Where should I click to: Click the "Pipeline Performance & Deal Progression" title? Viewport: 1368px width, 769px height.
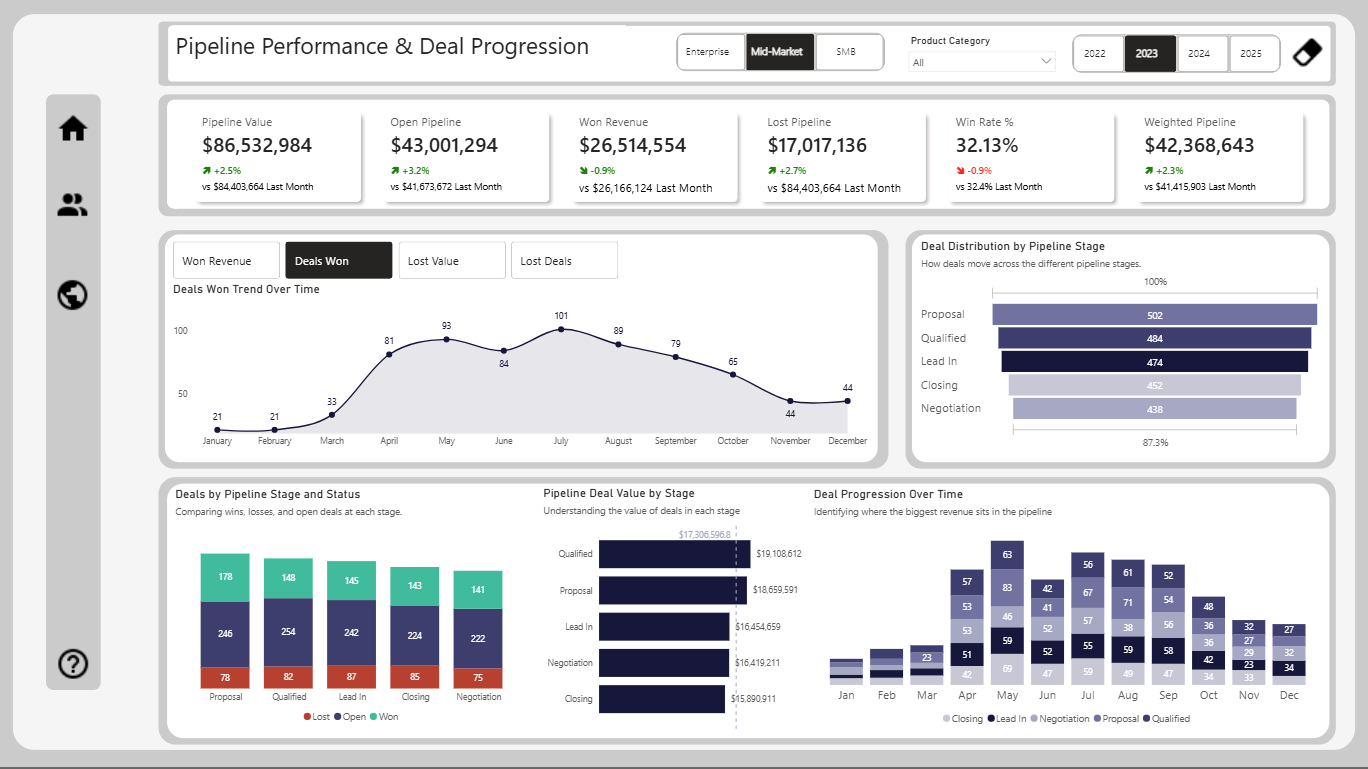[382, 47]
